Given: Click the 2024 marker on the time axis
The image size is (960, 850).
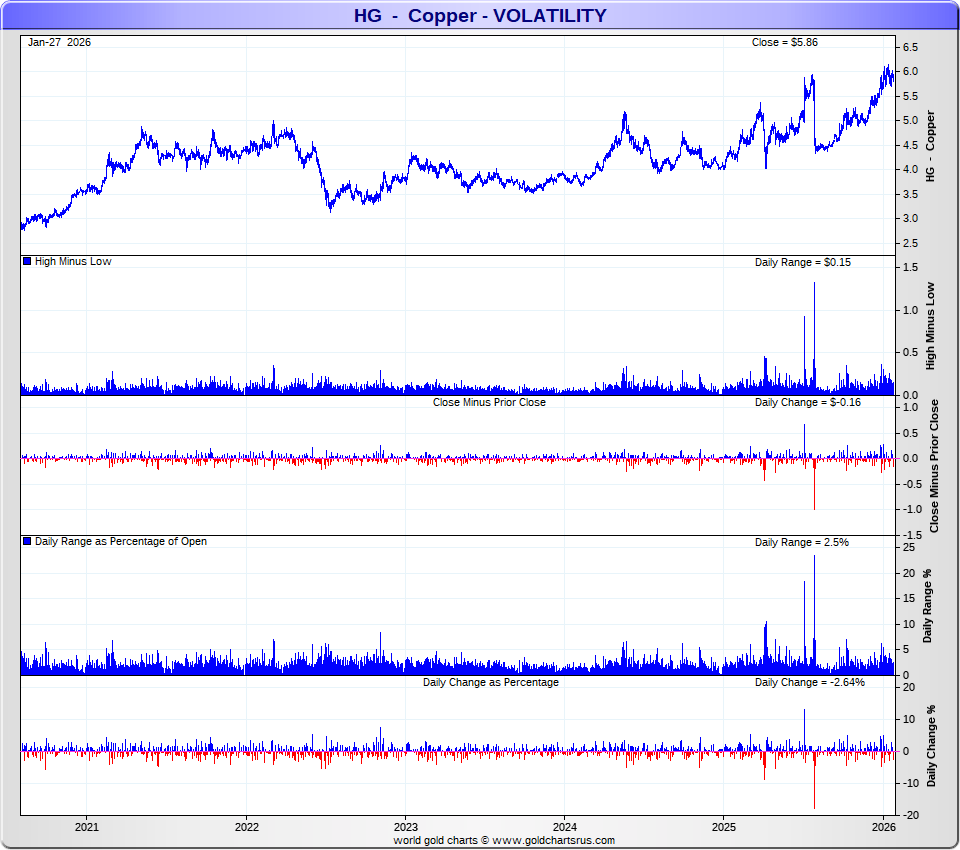Looking at the screenshot, I should pos(564,827).
